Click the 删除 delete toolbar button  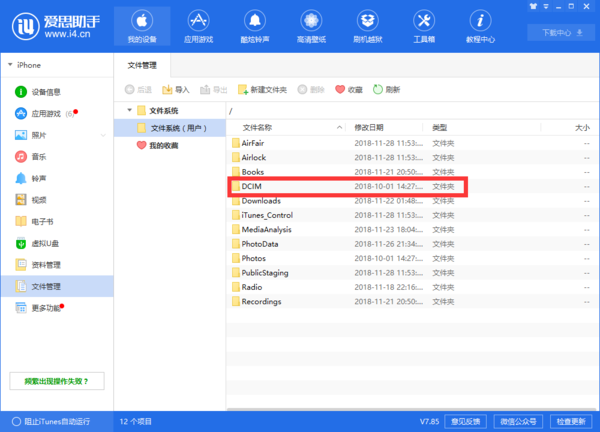(311, 90)
